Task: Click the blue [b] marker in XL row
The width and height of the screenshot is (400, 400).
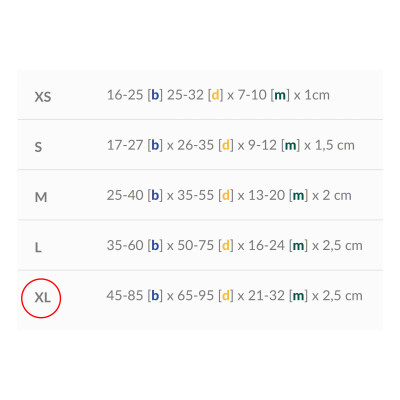Action: click(x=155, y=296)
